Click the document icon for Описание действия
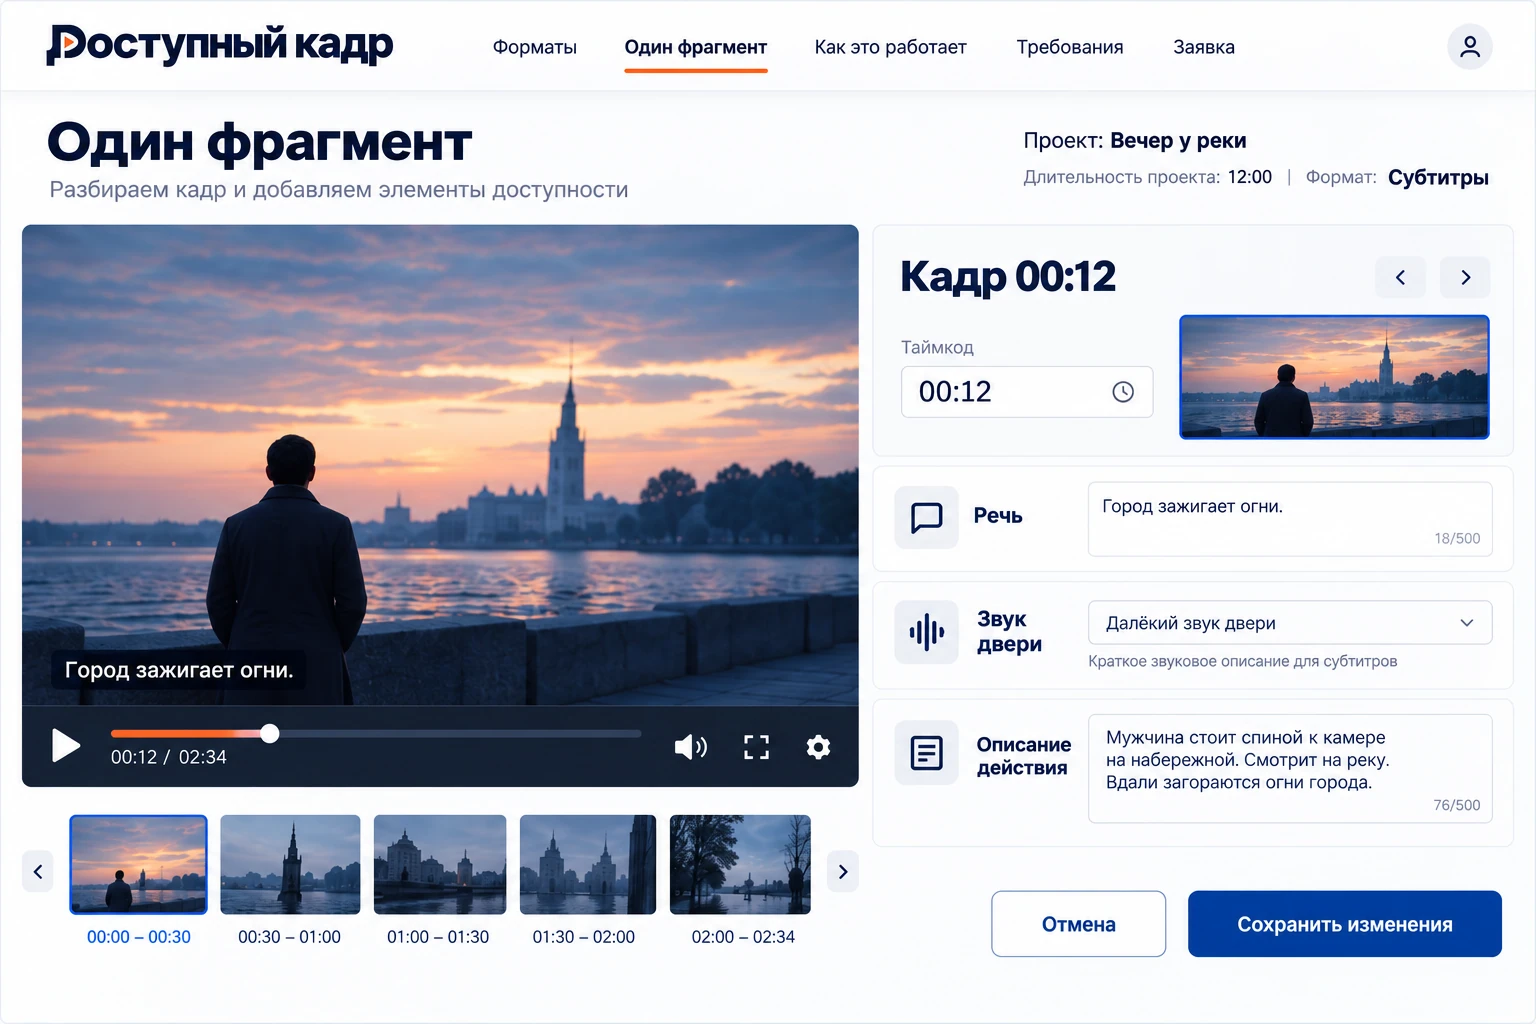This screenshot has width=1536, height=1024. (x=926, y=752)
